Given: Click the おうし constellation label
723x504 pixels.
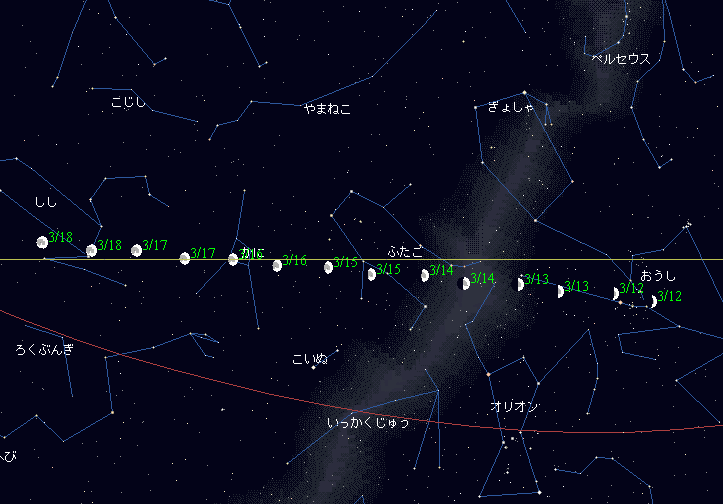Looking at the screenshot, I should pyautogui.click(x=658, y=275).
